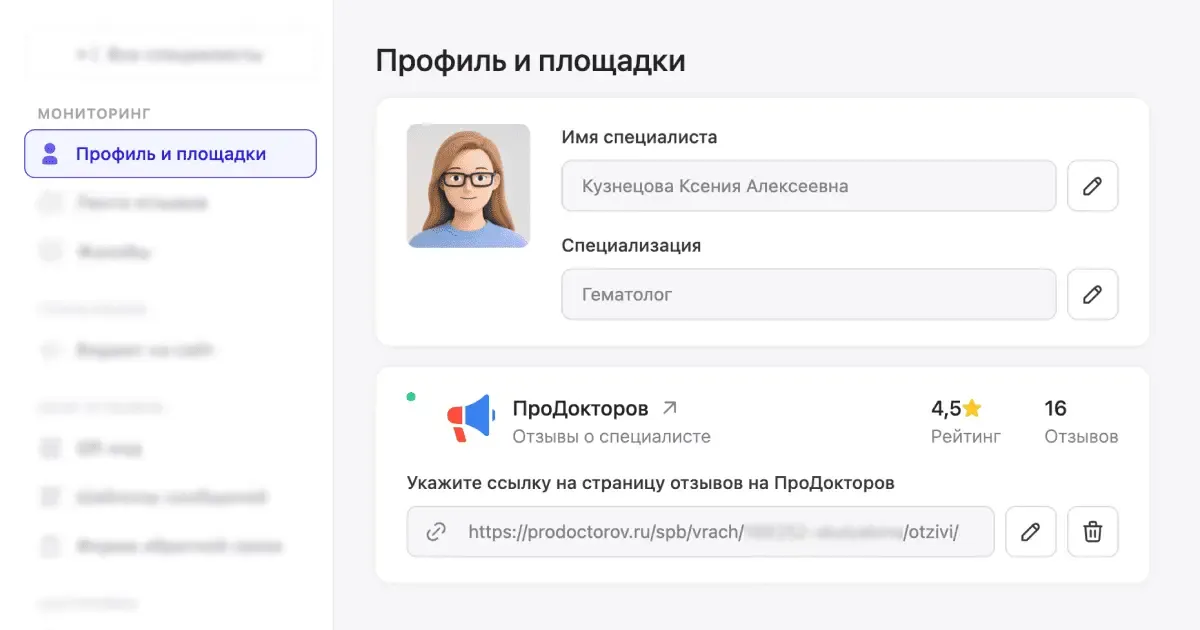Click the person icon beside Профиль и площадки

[x=49, y=154]
